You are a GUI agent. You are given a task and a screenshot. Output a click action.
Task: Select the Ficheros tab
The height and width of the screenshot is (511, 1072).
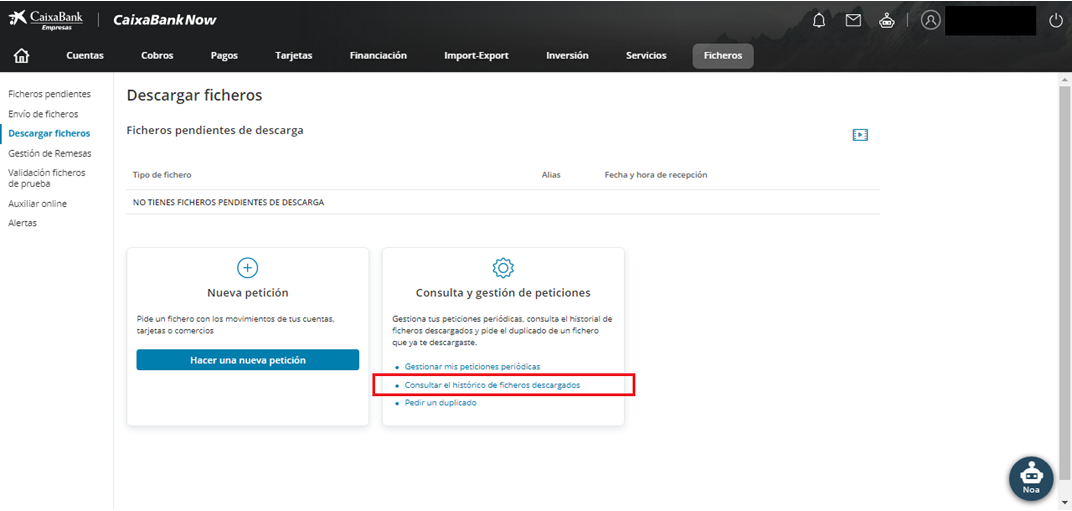click(x=722, y=56)
